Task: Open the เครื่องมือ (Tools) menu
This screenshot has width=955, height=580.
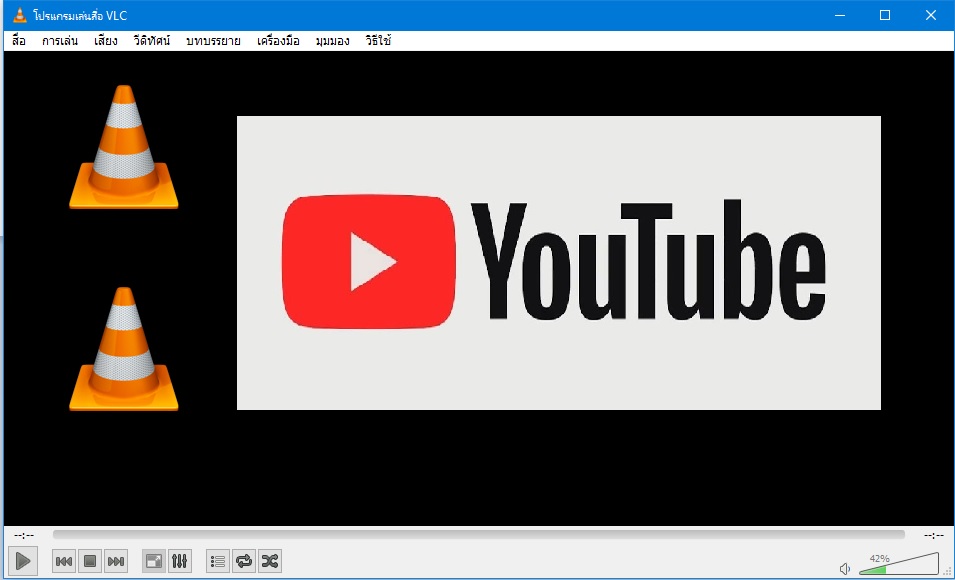Action: click(278, 41)
